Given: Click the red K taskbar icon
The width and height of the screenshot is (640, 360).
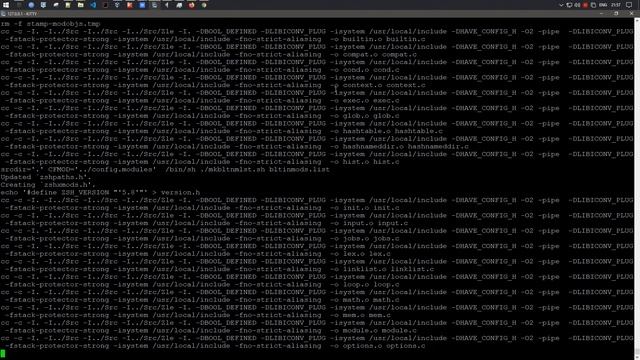Looking at the screenshot, I should tap(129, 5).
